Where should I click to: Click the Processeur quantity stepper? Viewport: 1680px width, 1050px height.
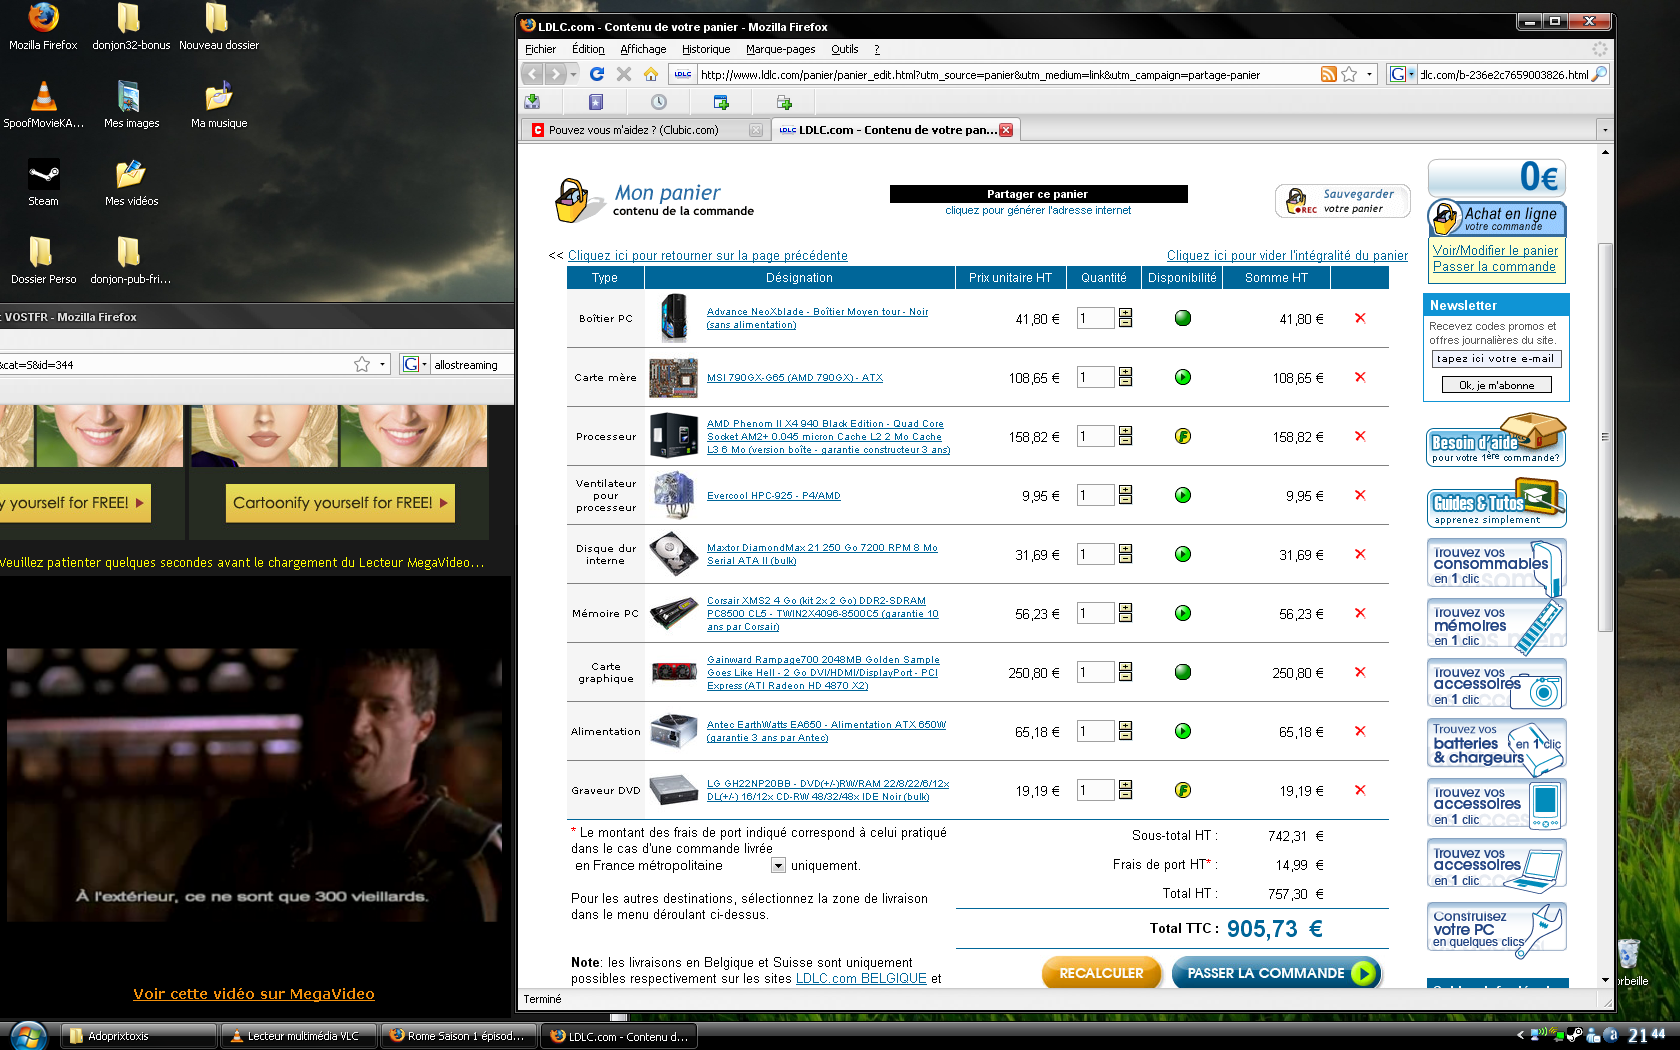pyautogui.click(x=1125, y=436)
